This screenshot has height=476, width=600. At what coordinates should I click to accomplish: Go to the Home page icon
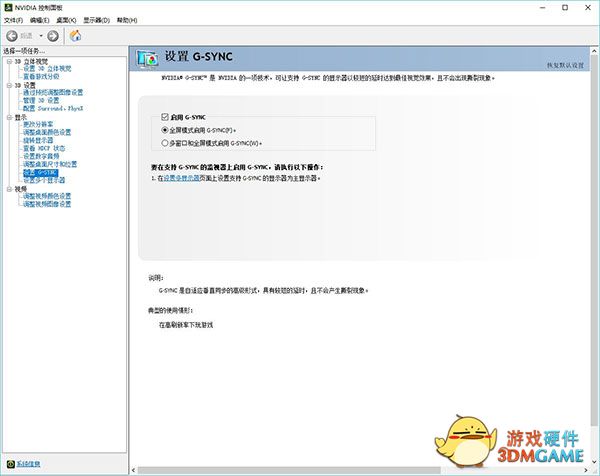tap(76, 35)
